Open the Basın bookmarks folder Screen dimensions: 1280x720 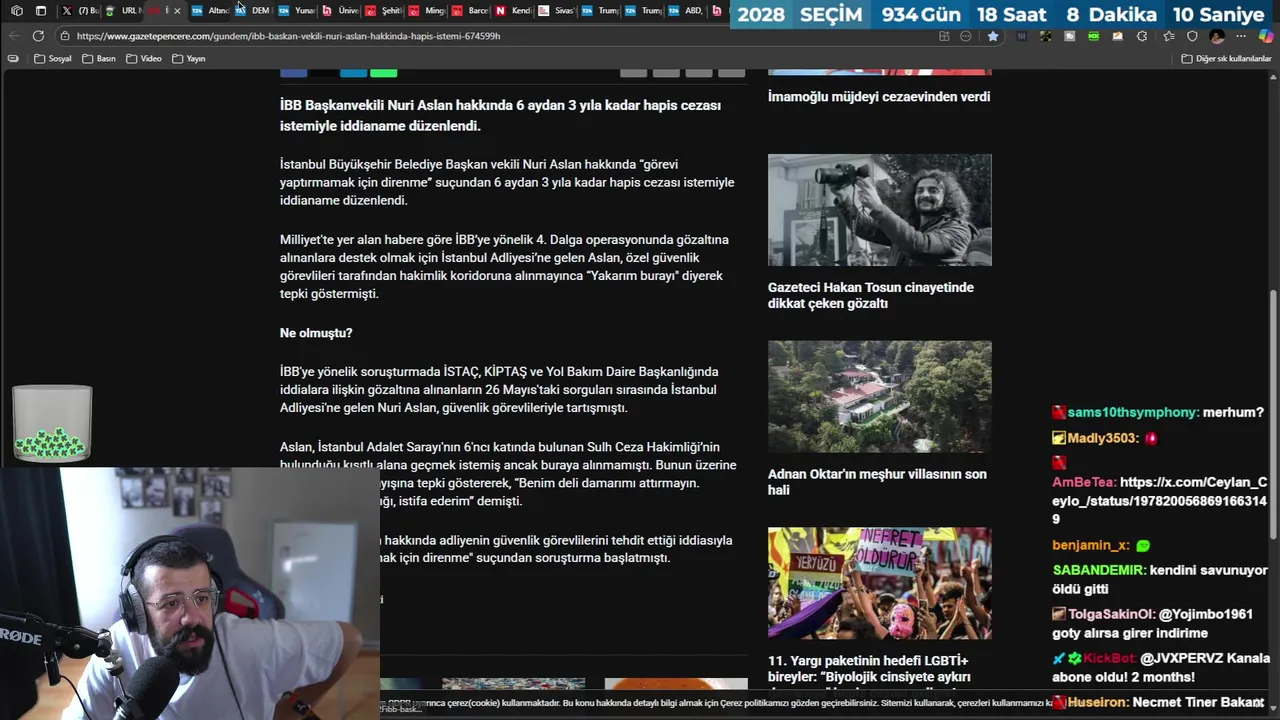pos(99,59)
